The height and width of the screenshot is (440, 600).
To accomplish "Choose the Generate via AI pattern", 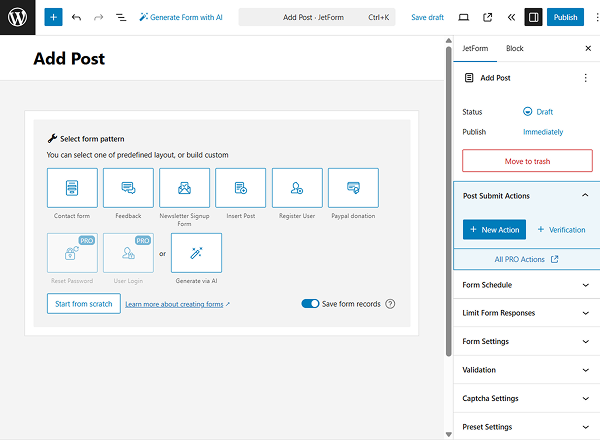I will 196,253.
